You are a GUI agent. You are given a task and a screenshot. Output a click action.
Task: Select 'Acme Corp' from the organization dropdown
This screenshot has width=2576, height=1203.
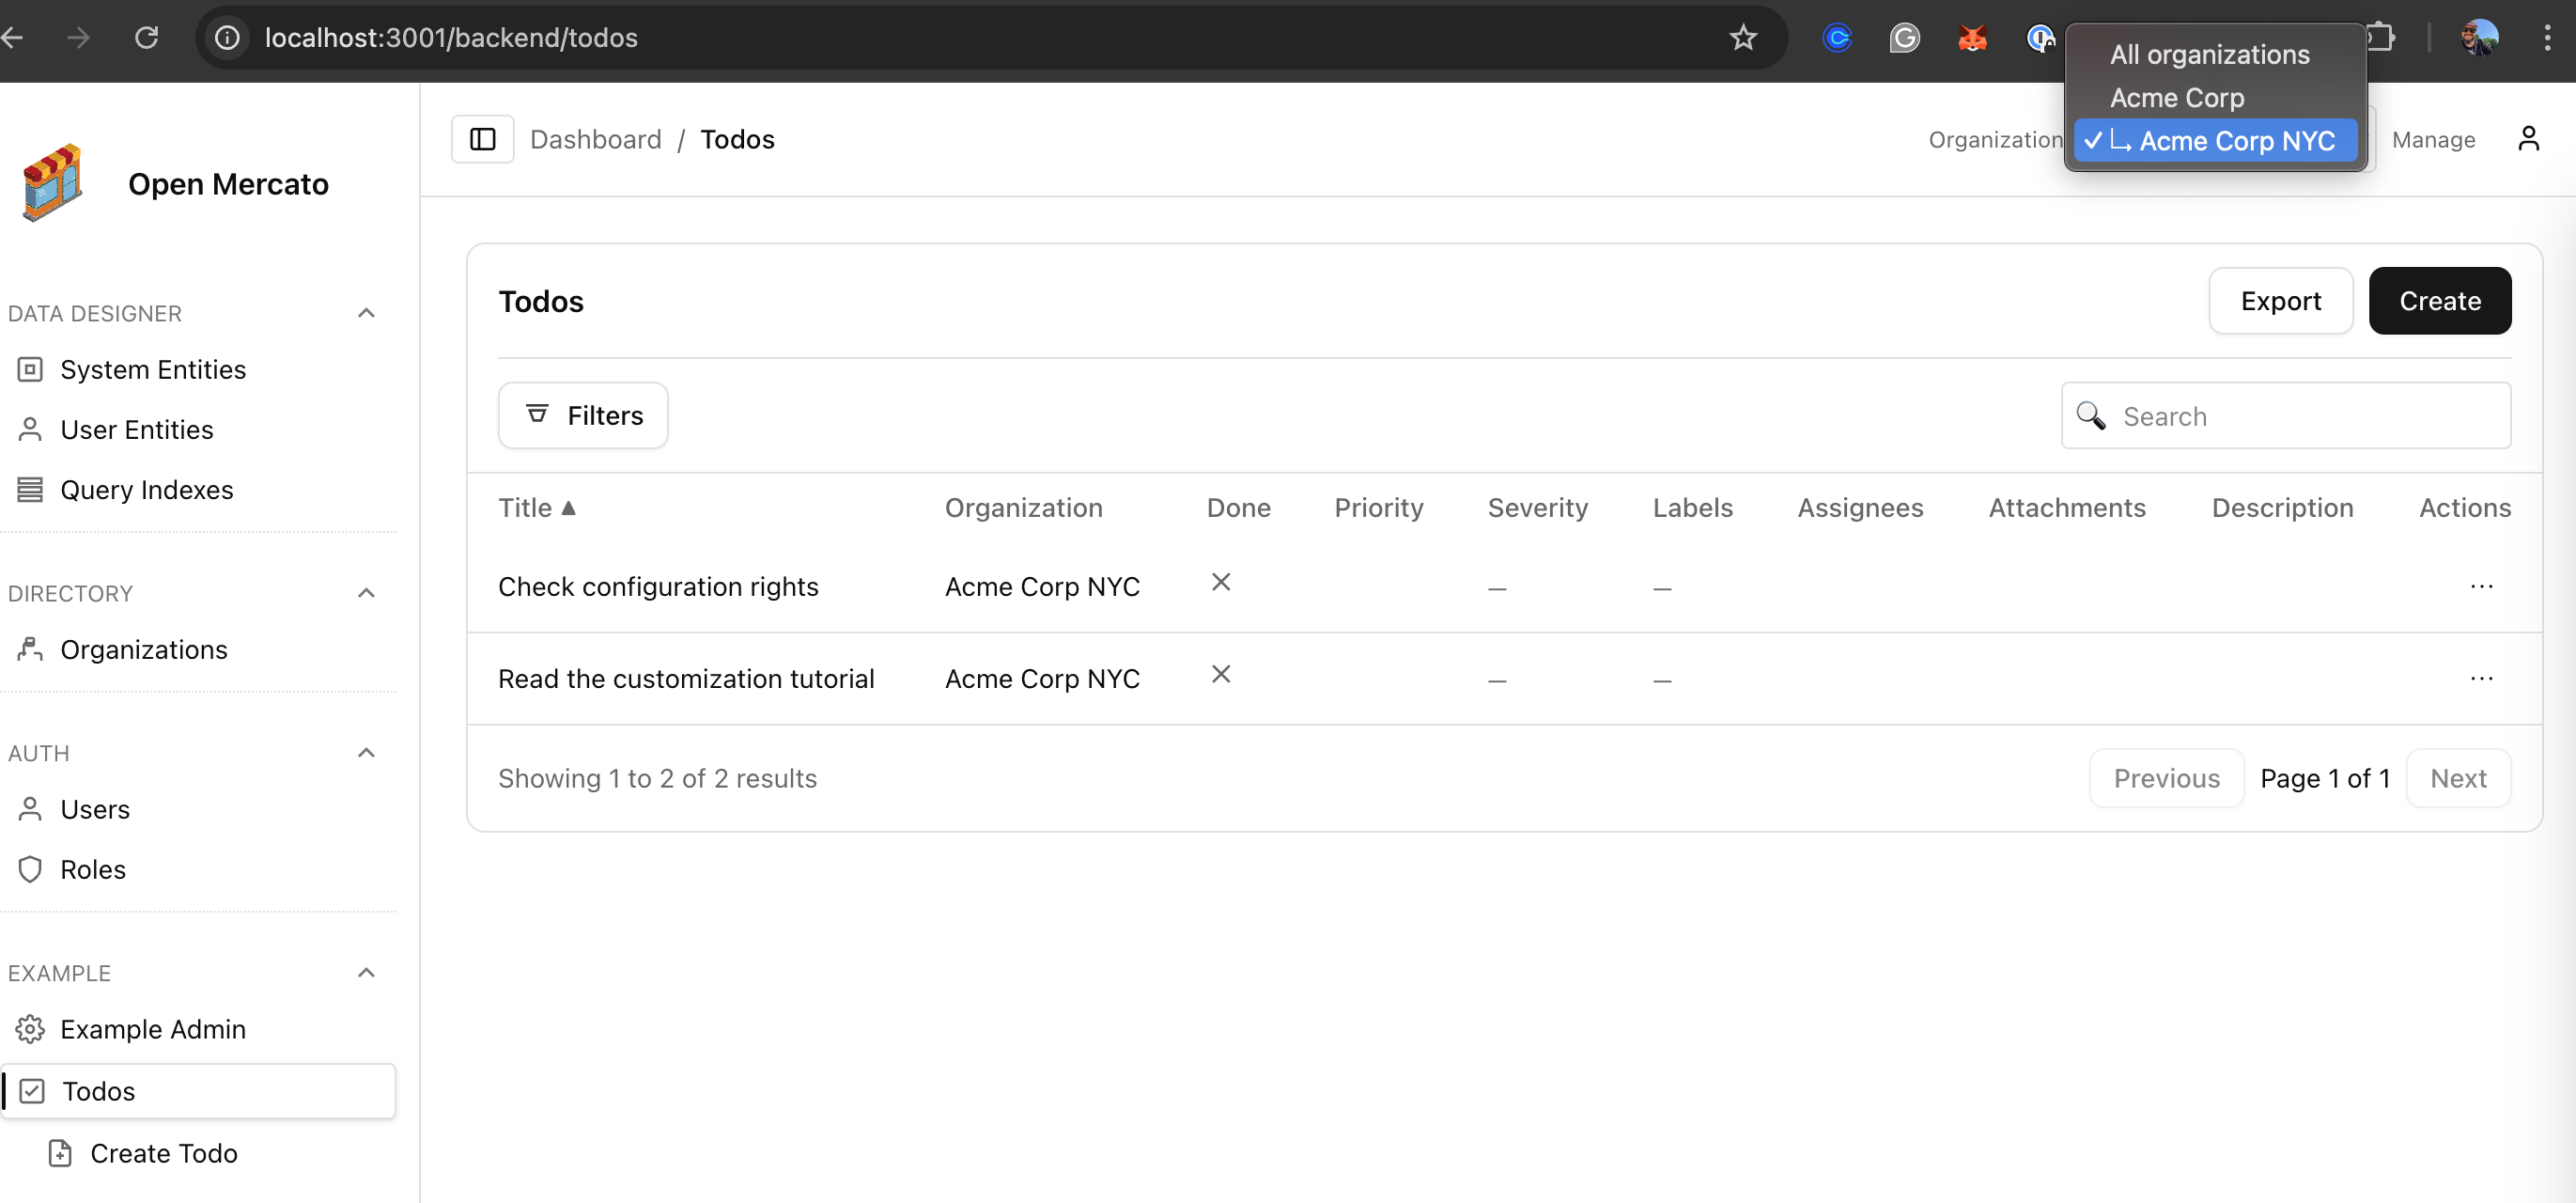coord(2176,97)
